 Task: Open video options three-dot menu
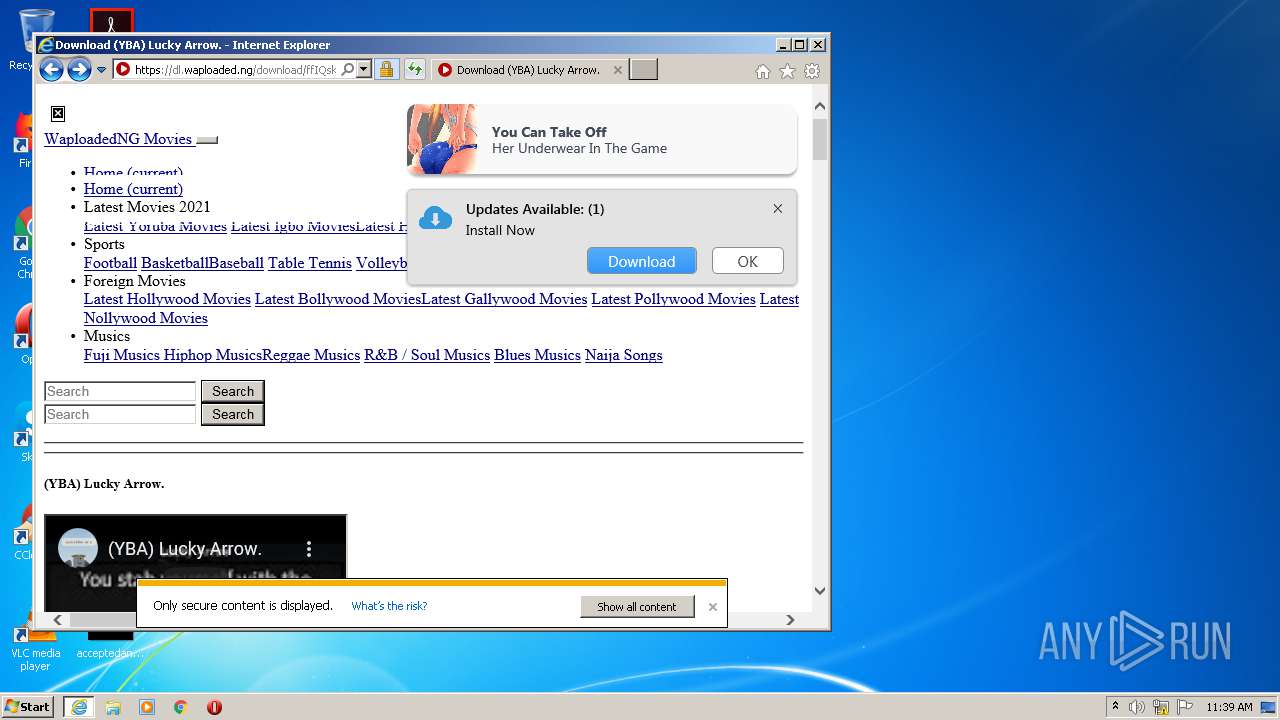pyautogui.click(x=309, y=549)
